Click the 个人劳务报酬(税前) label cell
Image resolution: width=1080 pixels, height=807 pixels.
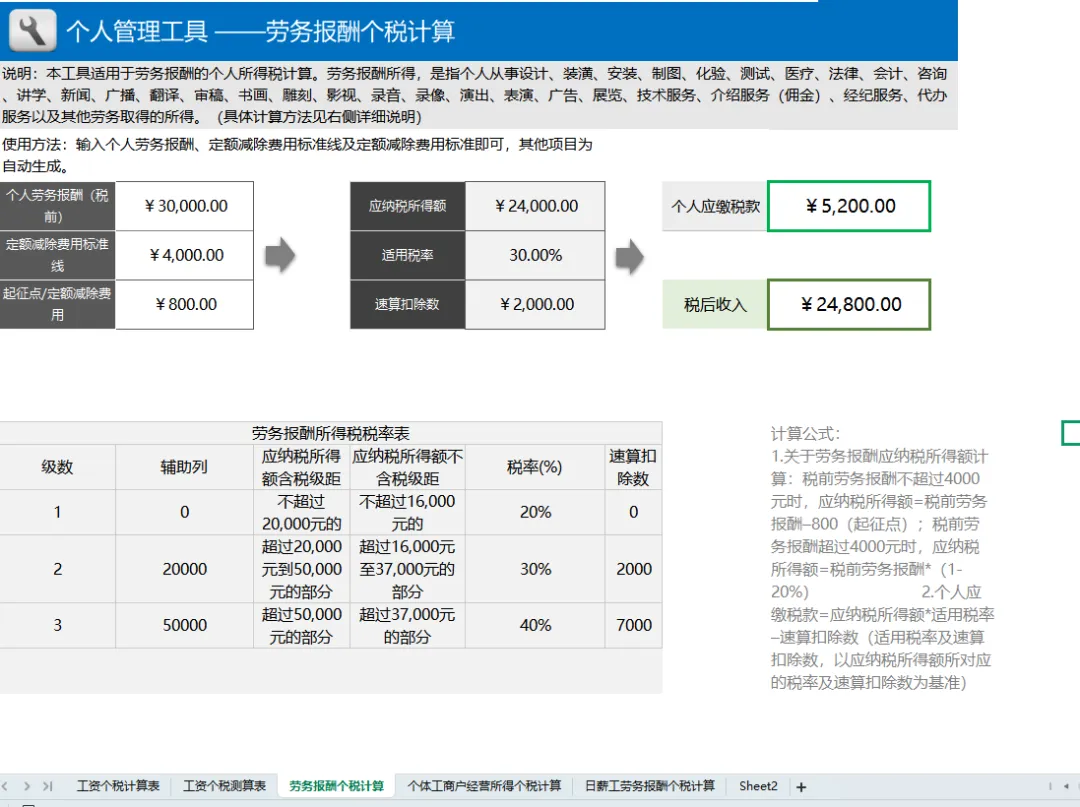tap(58, 206)
